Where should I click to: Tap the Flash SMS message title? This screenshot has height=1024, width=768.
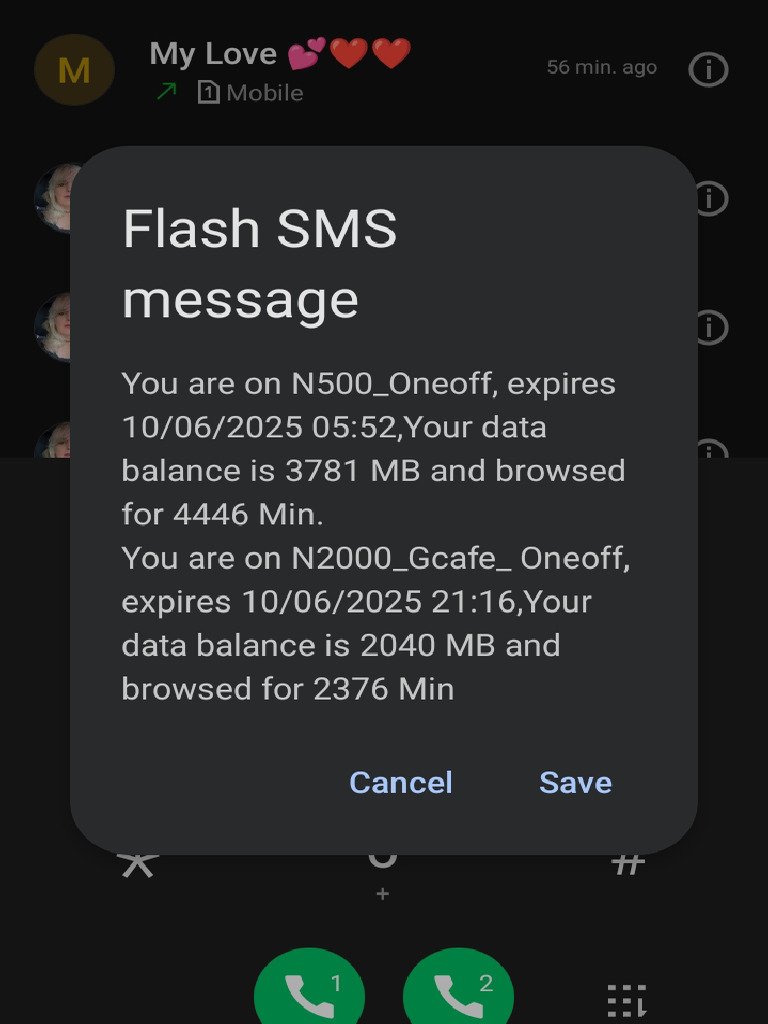click(259, 263)
